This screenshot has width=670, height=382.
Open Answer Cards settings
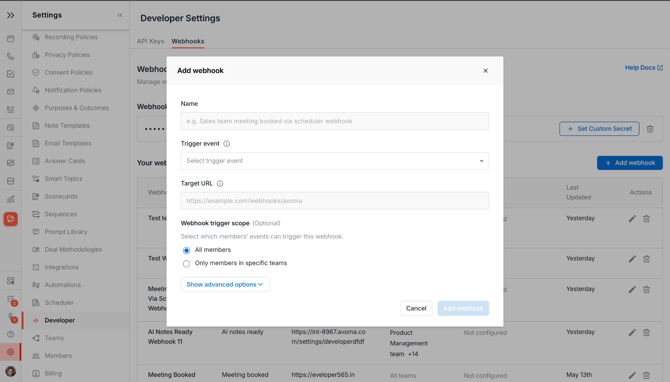pos(65,161)
